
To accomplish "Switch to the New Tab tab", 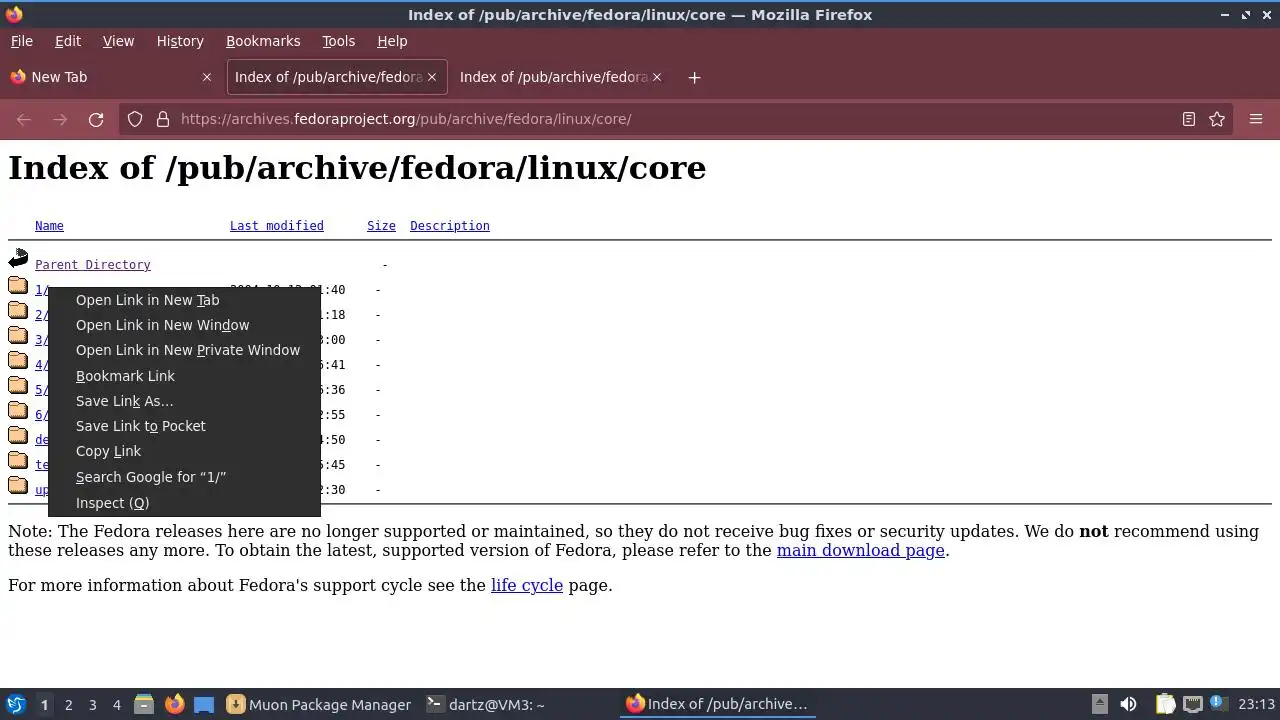I will pyautogui.click(x=110, y=77).
